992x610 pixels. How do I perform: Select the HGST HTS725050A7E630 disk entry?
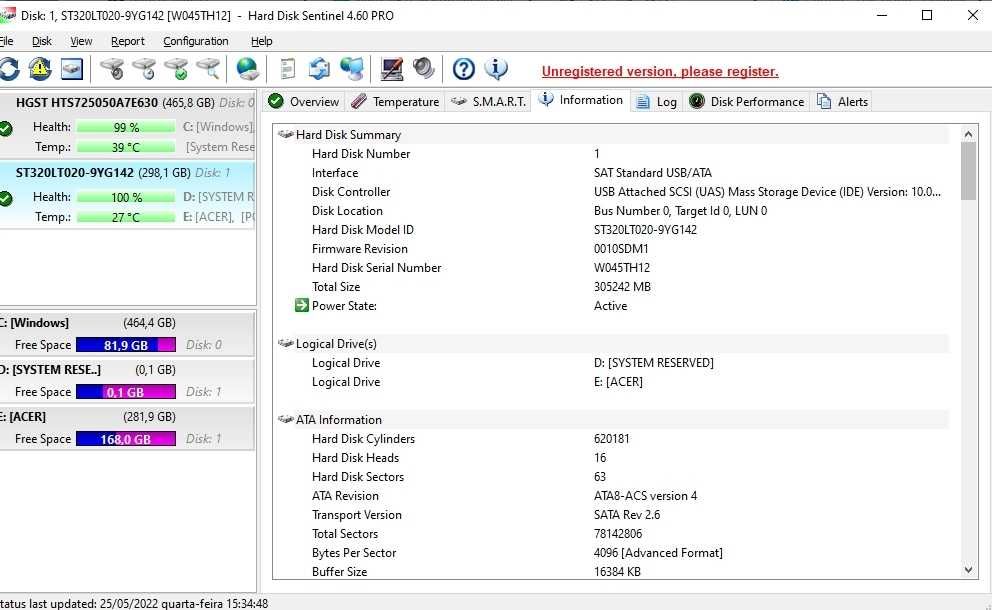coord(127,125)
